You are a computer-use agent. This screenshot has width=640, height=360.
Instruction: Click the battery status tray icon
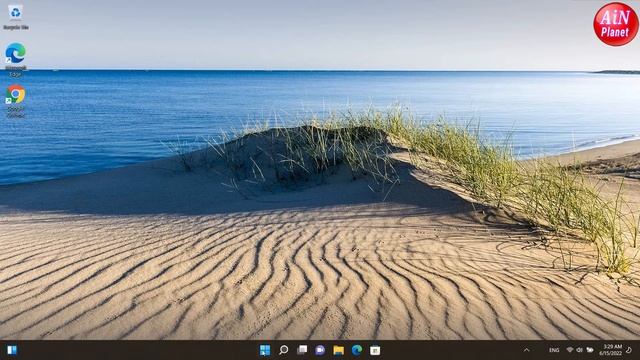click(x=590, y=350)
